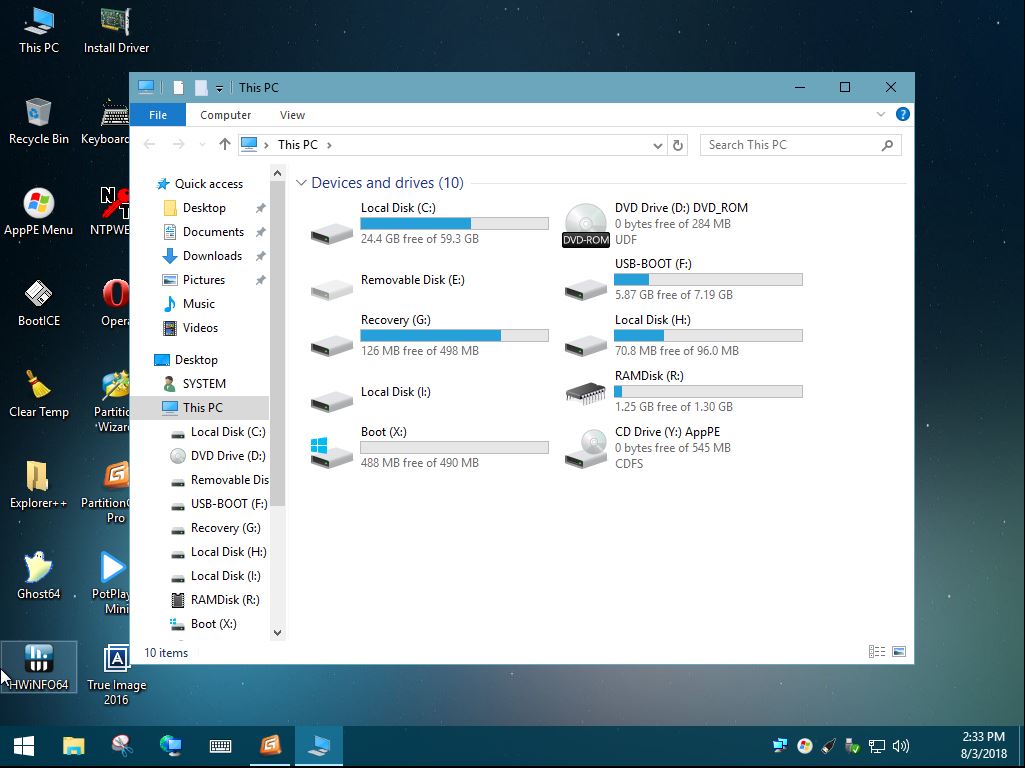Refresh the This PC view

tap(678, 145)
